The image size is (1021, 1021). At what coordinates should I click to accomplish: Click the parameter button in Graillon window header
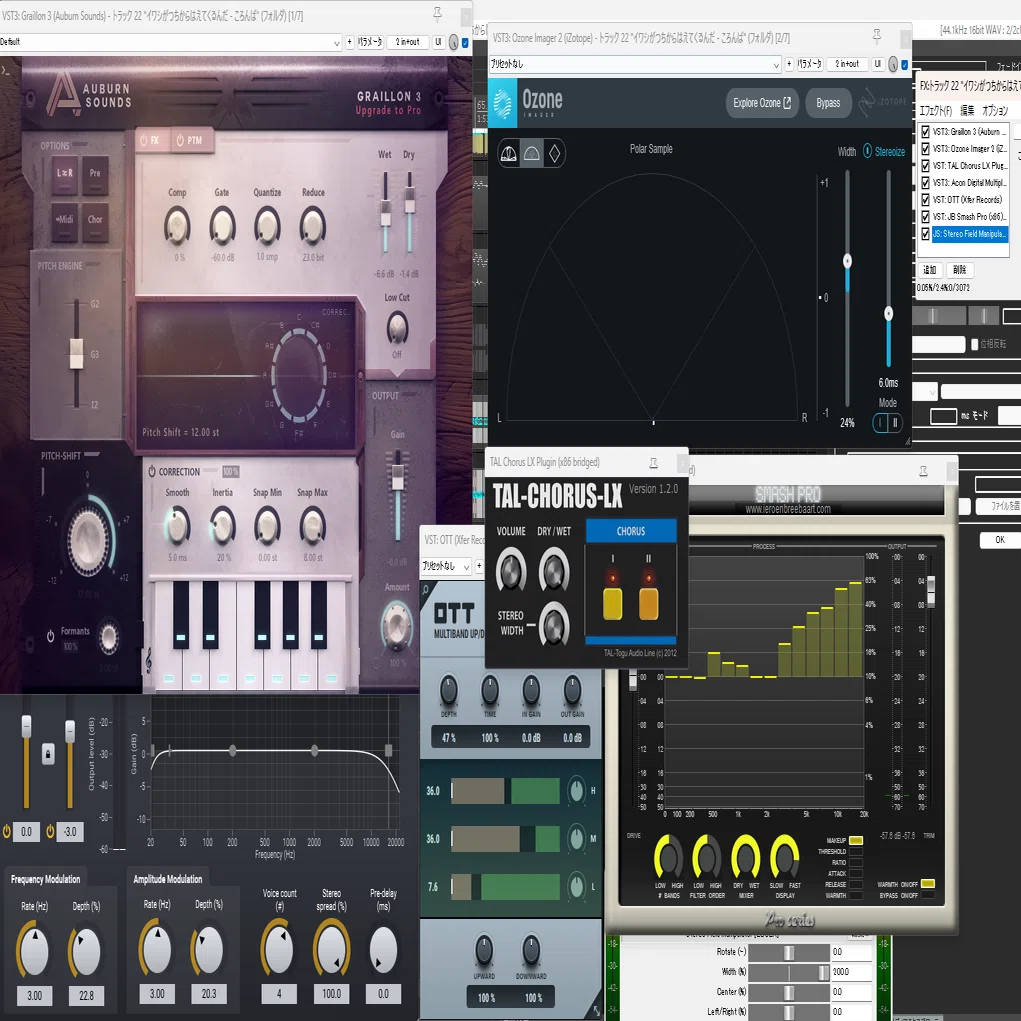click(371, 42)
